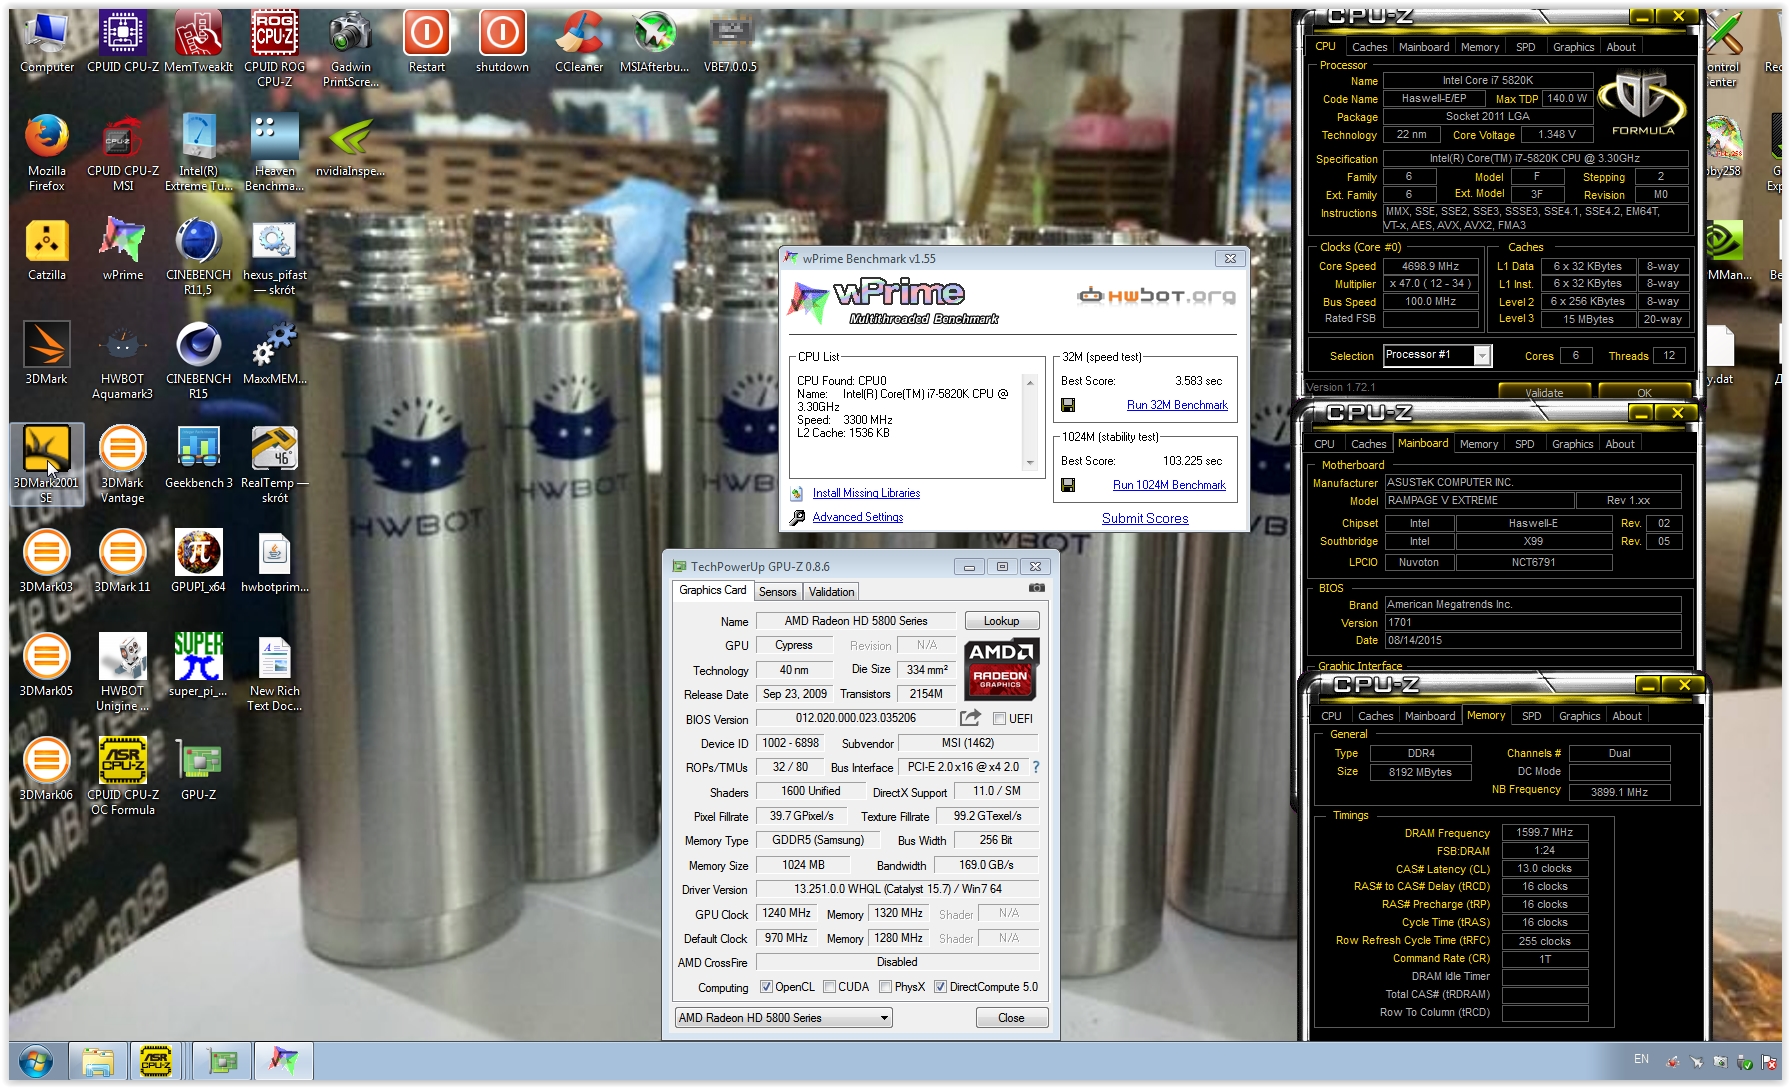Click Run 32M Benchmark link

[x=1177, y=405]
